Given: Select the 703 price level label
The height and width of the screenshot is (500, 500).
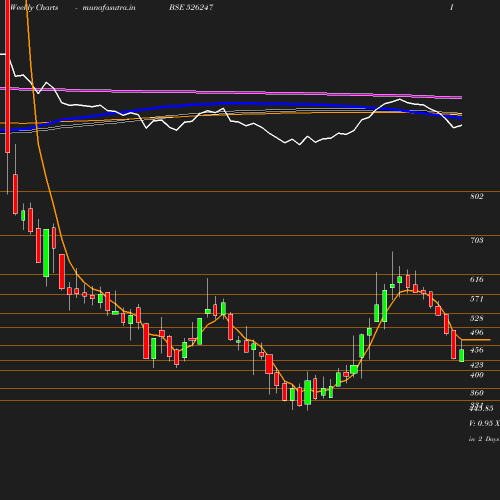Looking at the screenshot, I should [477, 240].
